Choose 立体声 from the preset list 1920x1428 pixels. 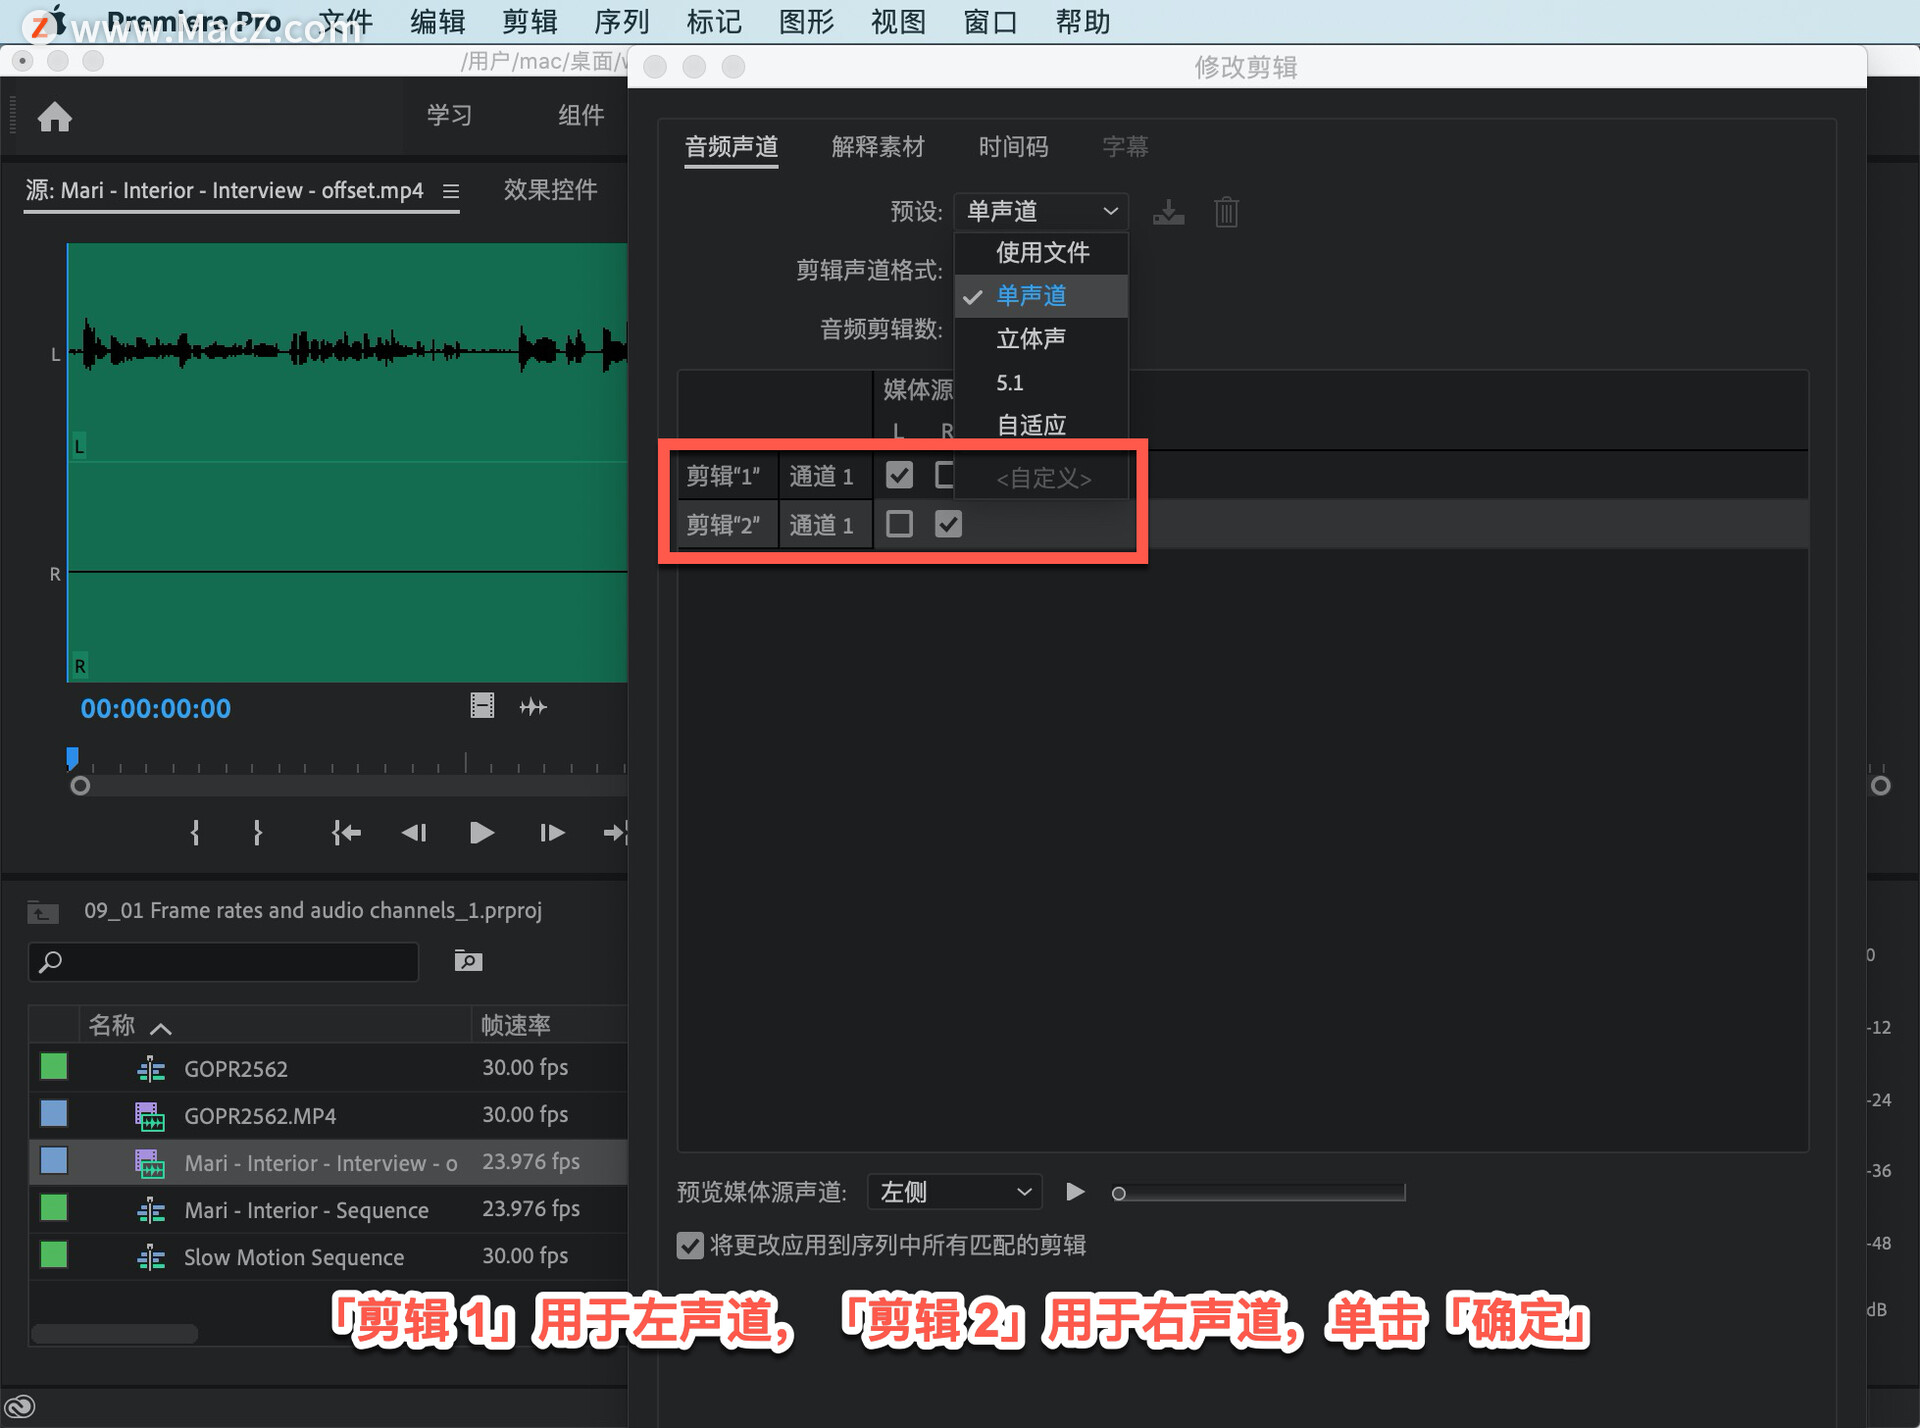pyautogui.click(x=1031, y=339)
